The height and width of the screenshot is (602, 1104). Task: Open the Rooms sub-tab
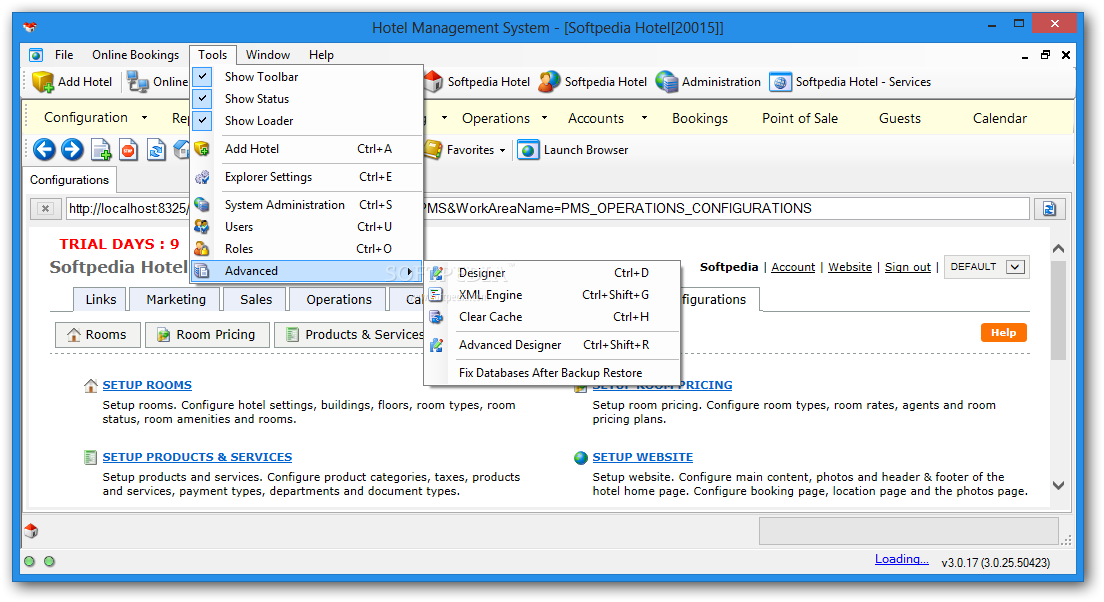point(97,334)
